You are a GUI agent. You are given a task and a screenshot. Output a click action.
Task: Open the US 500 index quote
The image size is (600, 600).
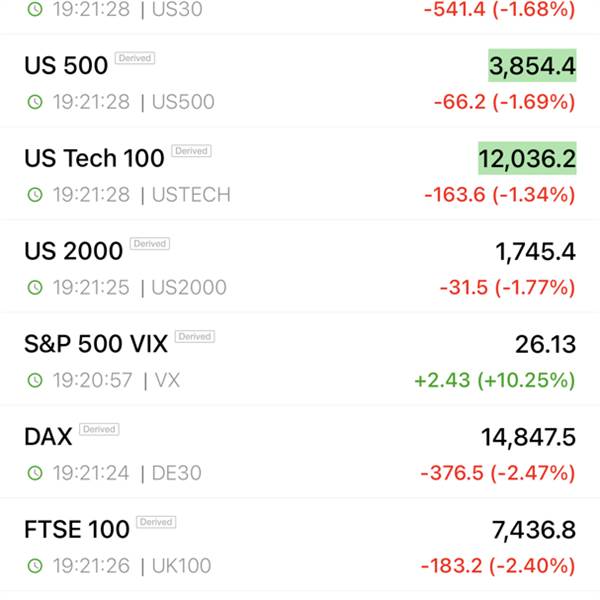coord(300,81)
